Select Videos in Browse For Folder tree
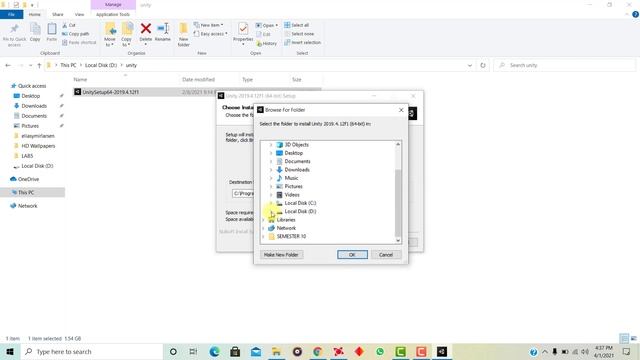 point(292,195)
